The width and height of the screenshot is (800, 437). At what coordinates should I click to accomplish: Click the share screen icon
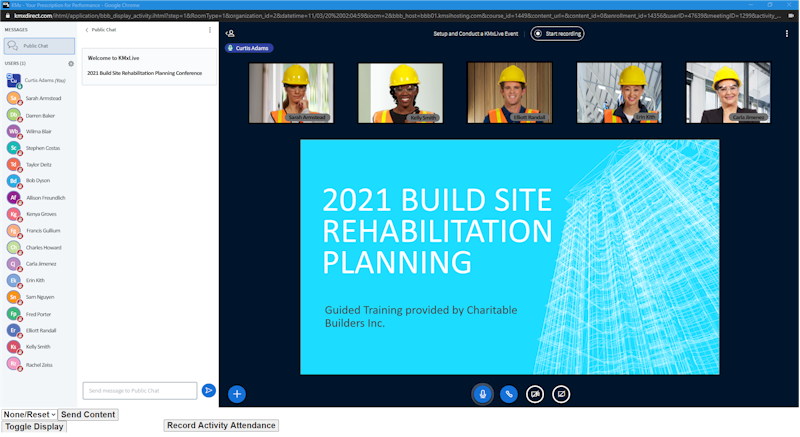click(561, 394)
